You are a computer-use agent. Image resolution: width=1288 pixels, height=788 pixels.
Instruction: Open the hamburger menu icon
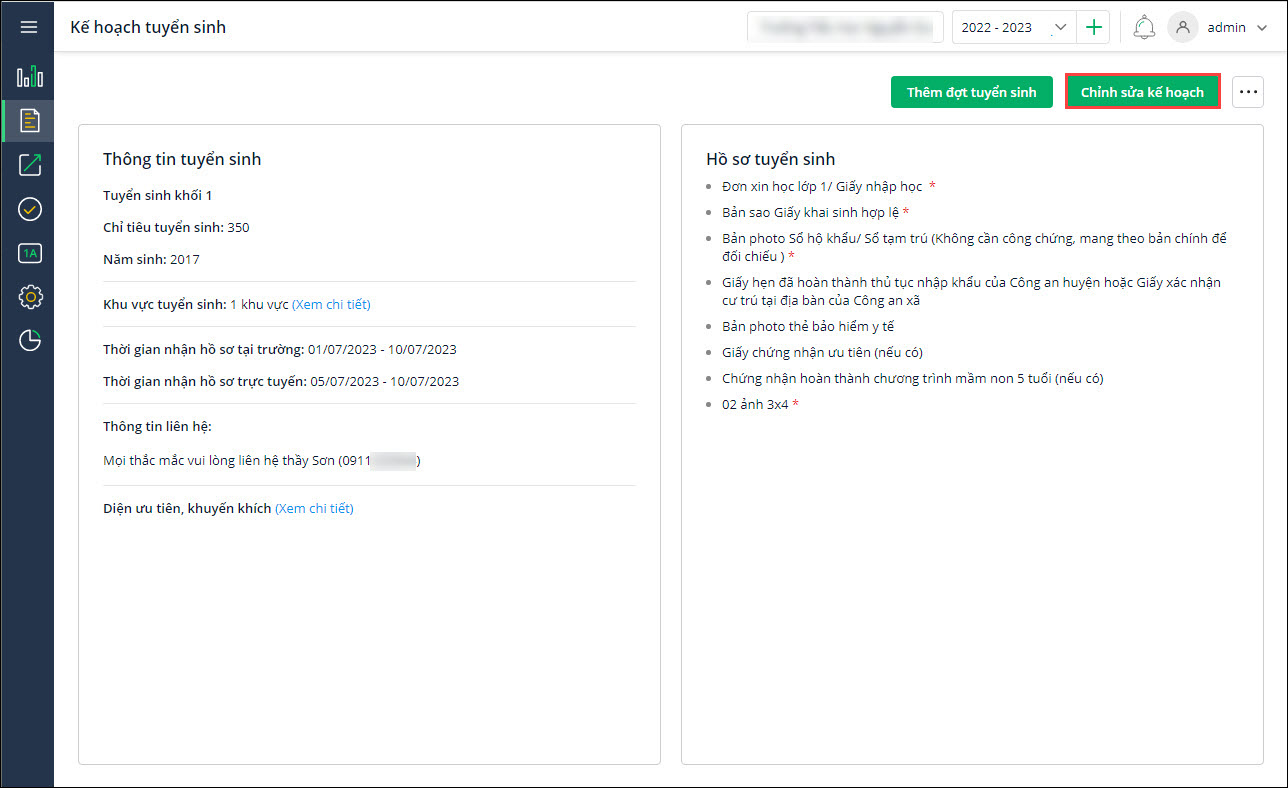click(28, 27)
